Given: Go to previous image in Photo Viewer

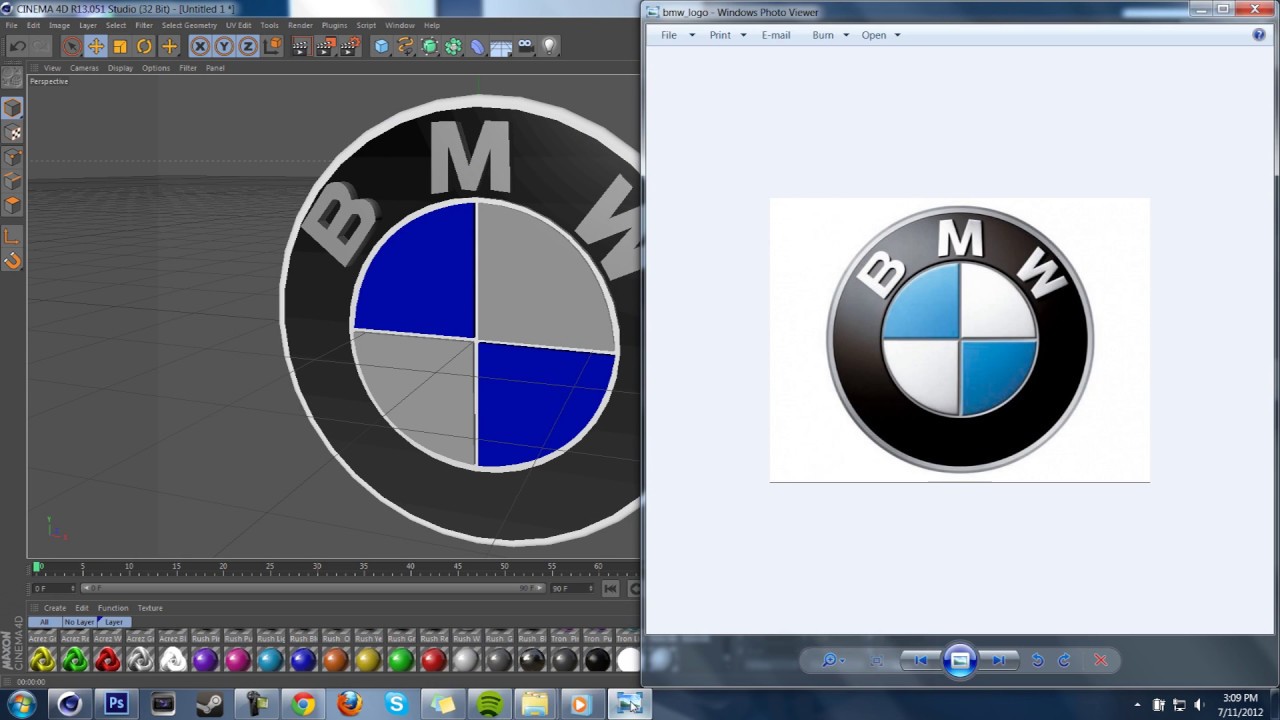Looking at the screenshot, I should click(921, 660).
